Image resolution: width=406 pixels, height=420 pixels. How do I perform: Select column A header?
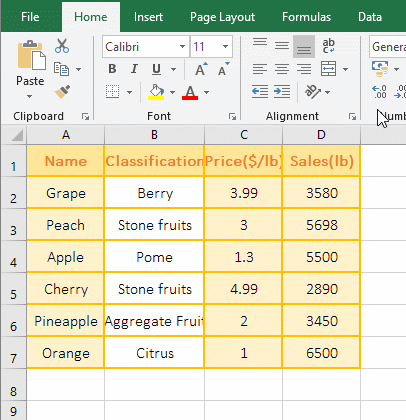point(66,135)
